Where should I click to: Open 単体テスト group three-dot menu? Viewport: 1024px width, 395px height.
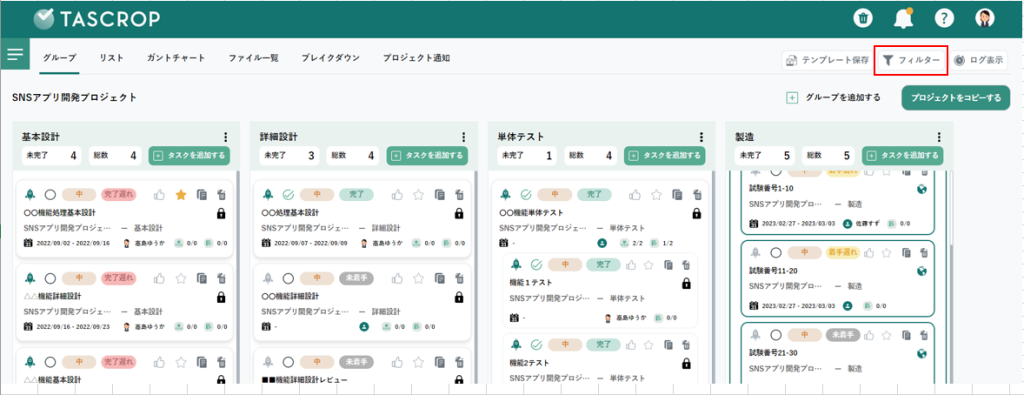(x=701, y=137)
